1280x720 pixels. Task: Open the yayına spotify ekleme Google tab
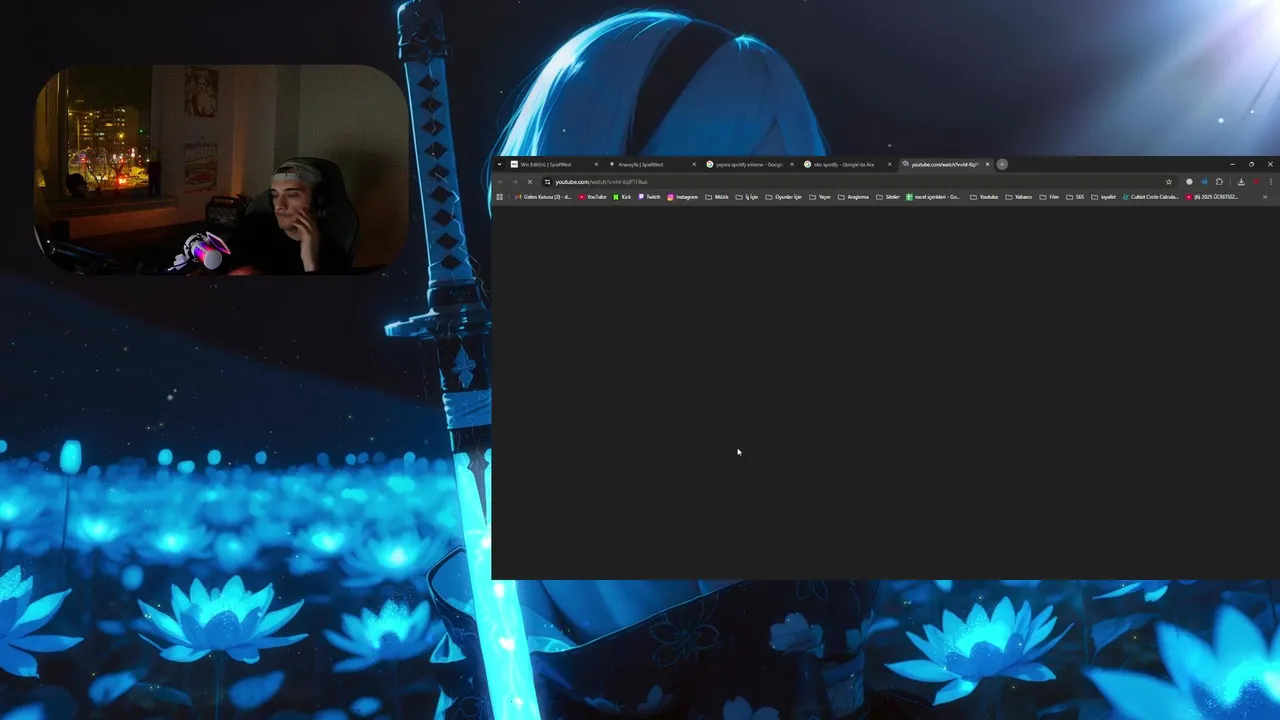[748, 164]
